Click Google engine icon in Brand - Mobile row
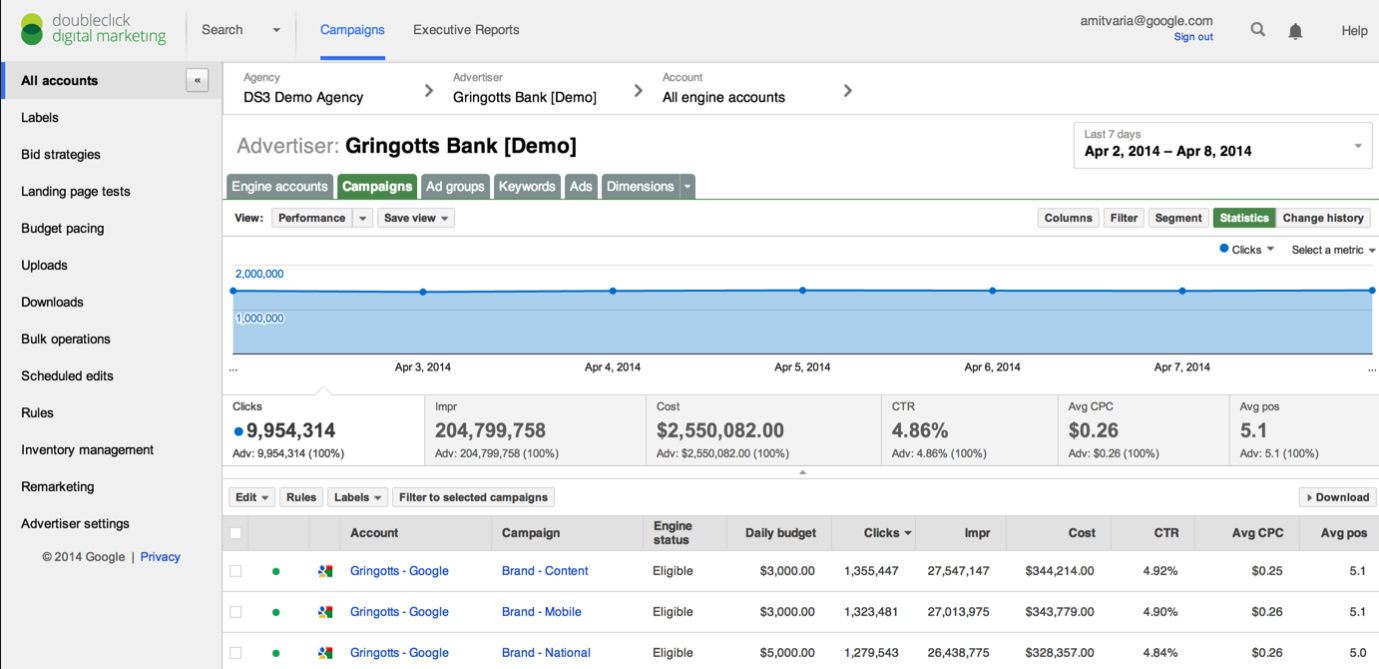This screenshot has height=669, width=1379. point(325,612)
